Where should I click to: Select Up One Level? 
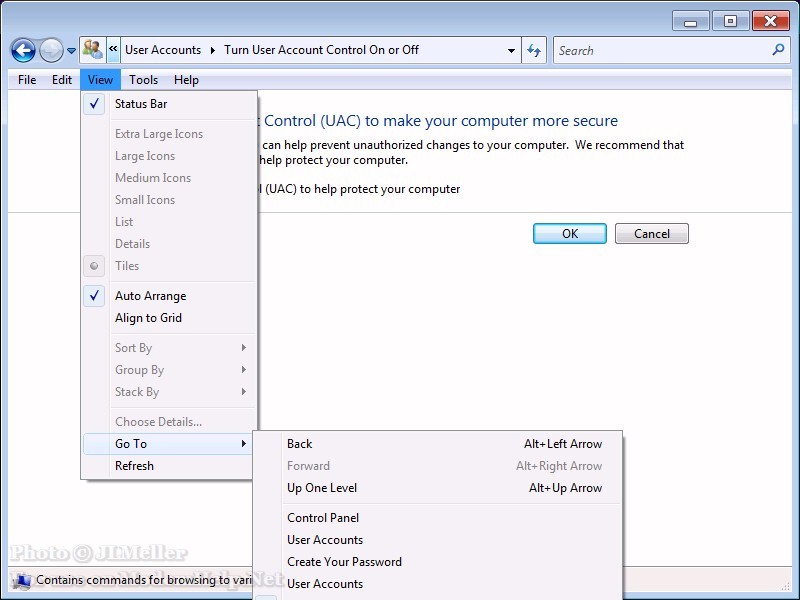[x=438, y=488]
